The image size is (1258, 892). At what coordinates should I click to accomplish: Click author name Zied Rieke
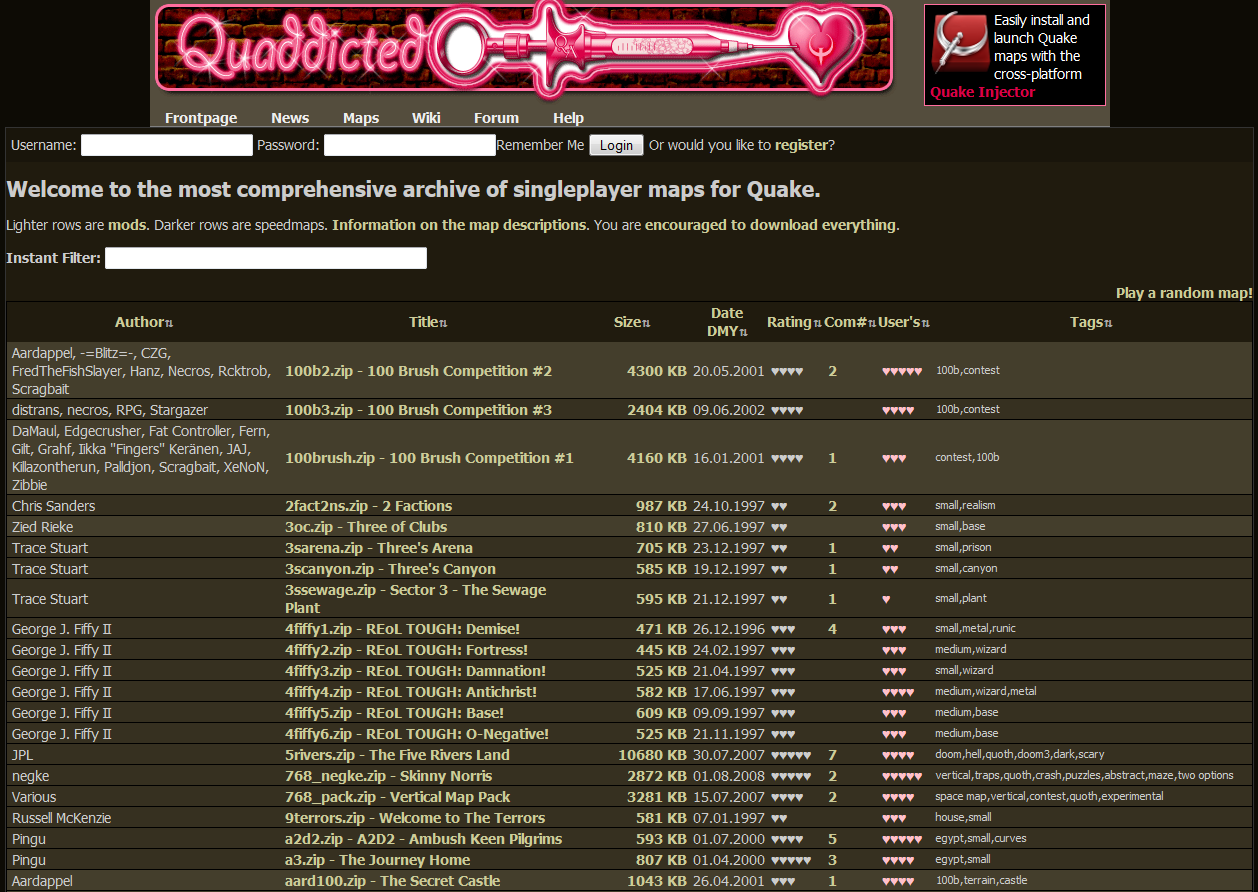tap(42, 527)
